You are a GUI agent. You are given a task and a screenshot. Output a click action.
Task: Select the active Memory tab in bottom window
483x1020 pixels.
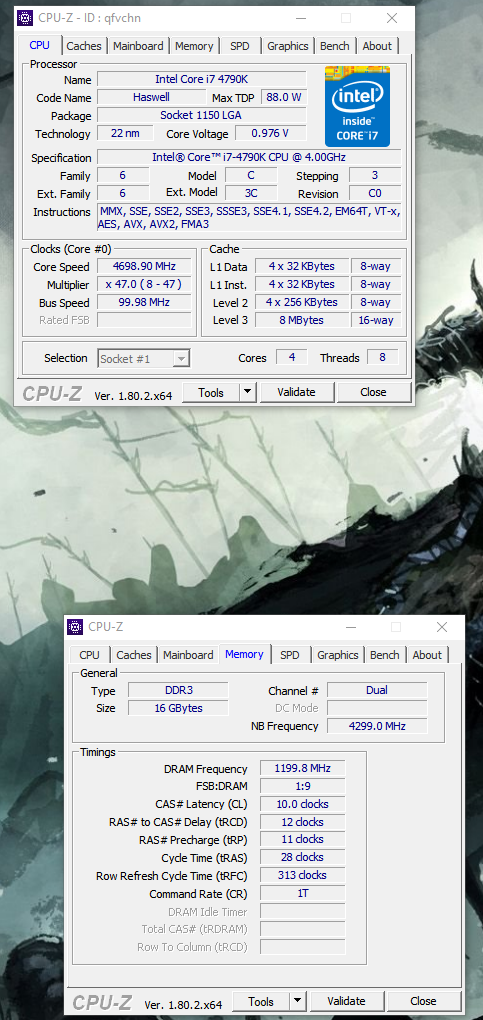tap(244, 654)
